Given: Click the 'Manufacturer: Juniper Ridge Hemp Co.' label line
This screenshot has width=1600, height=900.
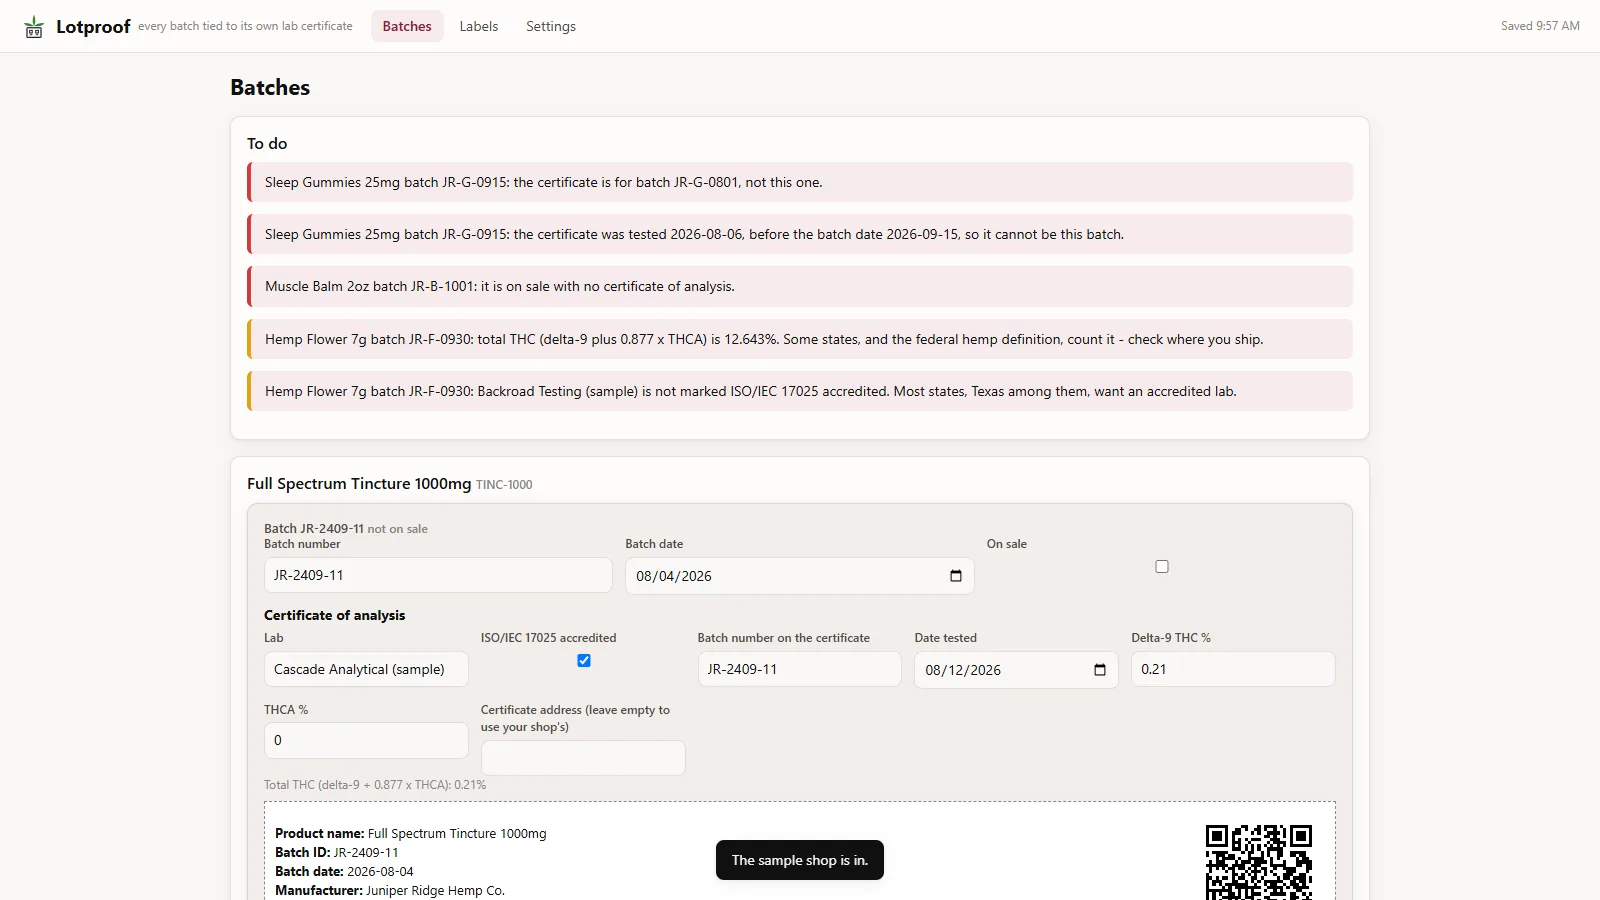Looking at the screenshot, I should [390, 890].
